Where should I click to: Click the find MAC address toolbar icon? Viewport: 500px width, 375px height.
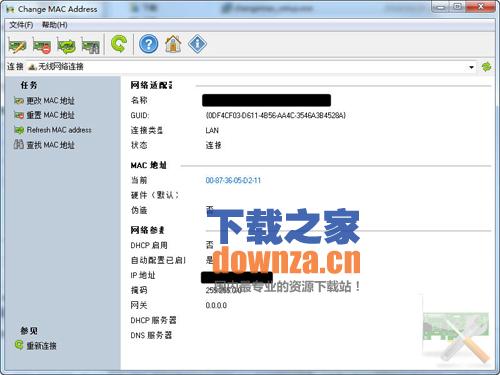click(91, 46)
